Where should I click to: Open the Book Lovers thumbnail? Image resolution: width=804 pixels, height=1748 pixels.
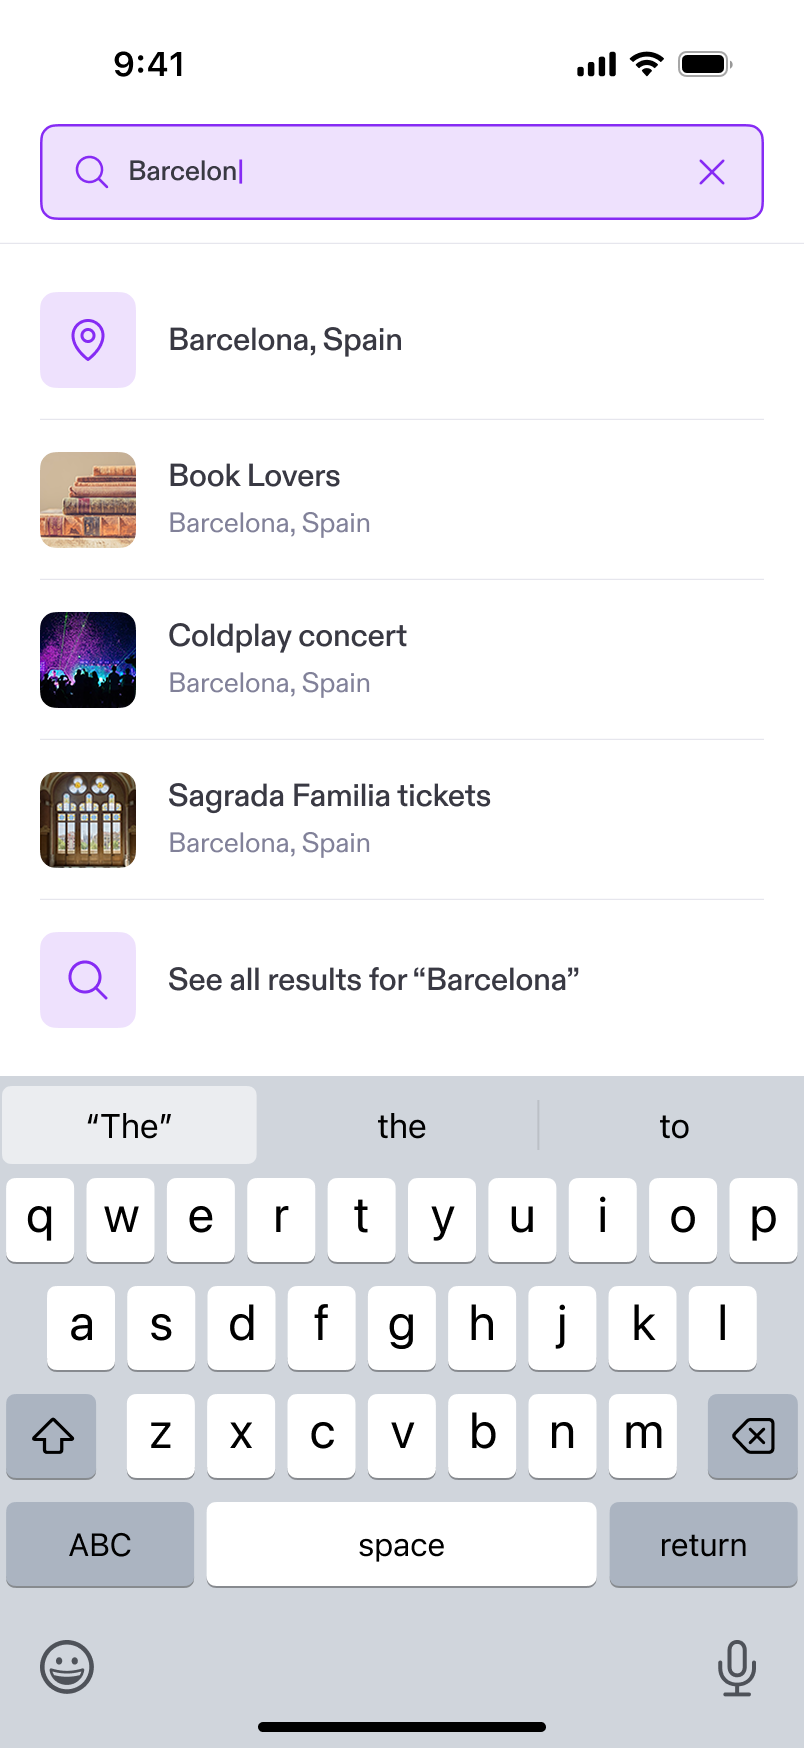click(88, 500)
